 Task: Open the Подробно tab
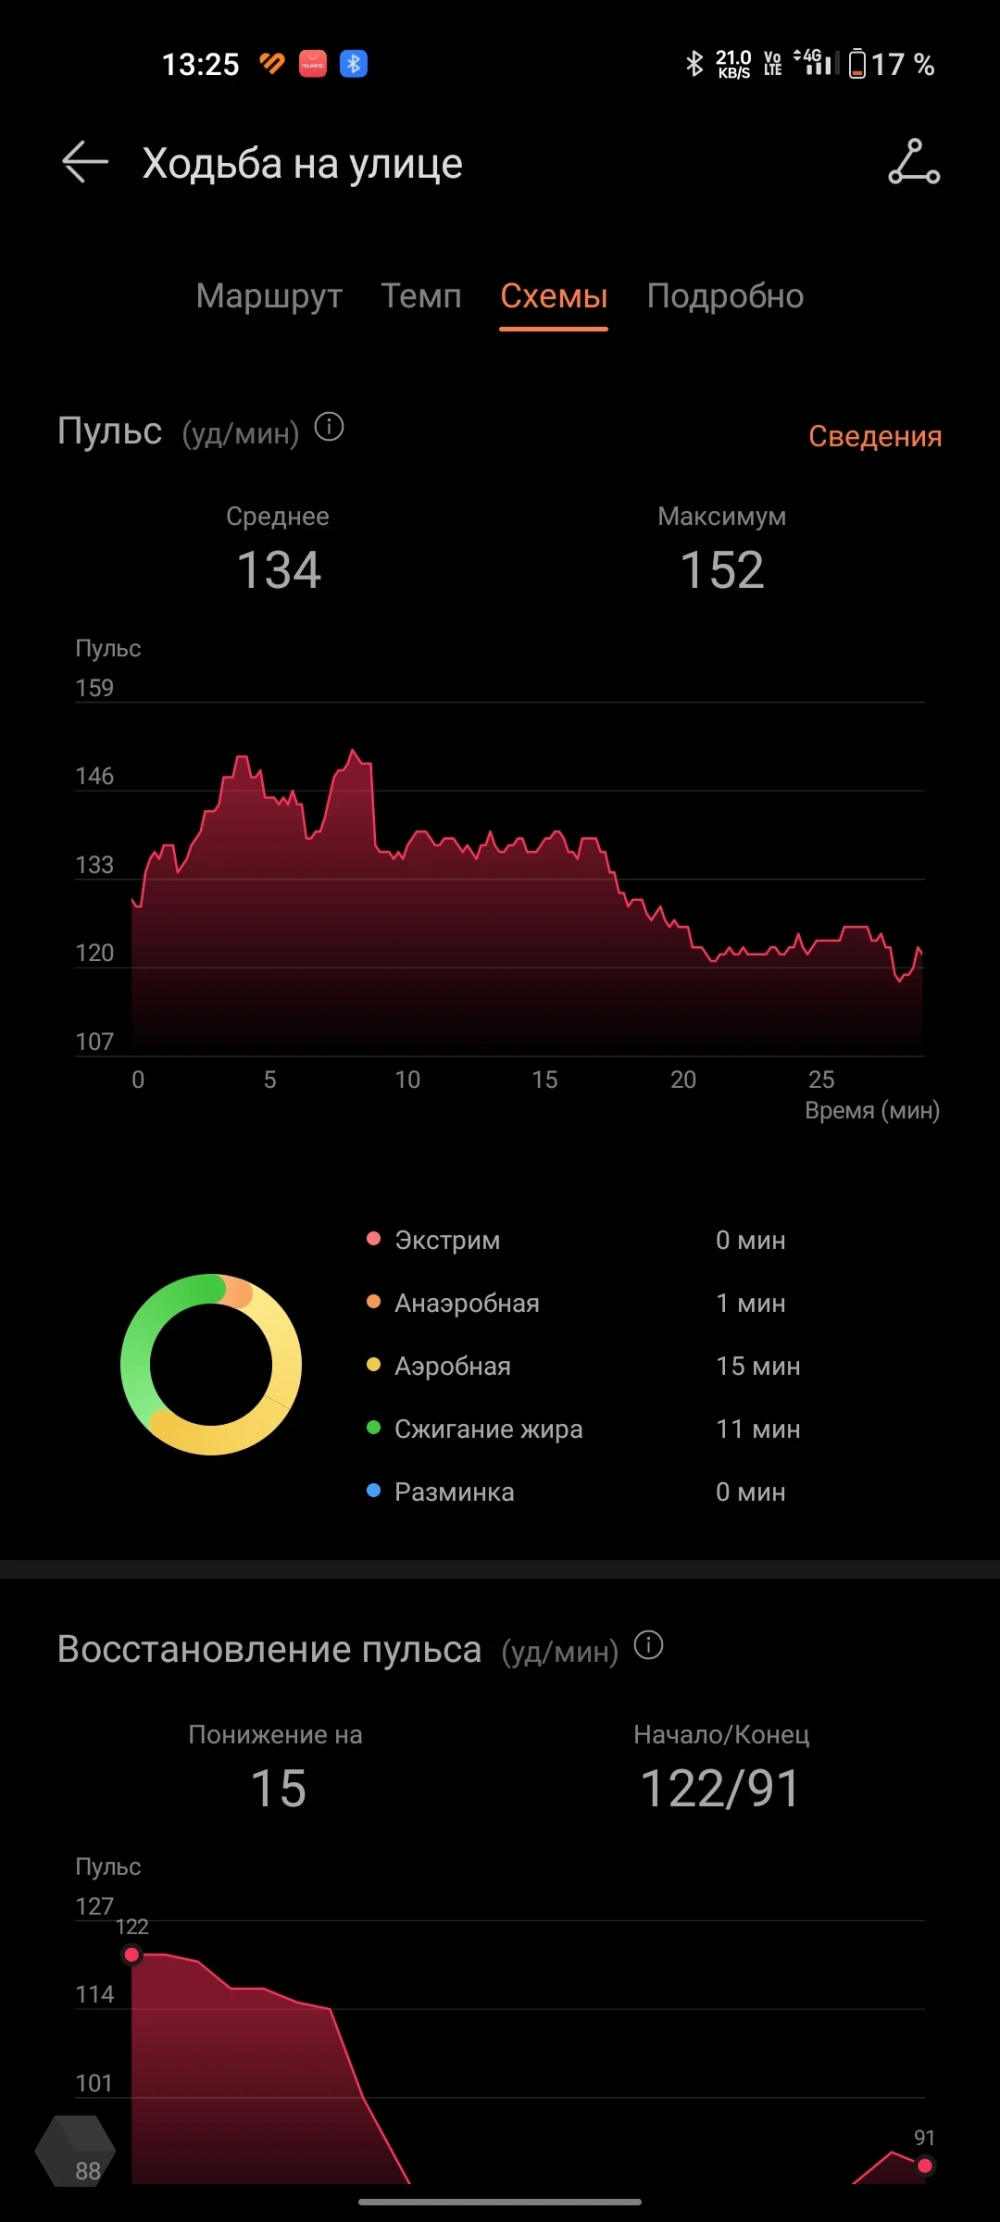725,296
